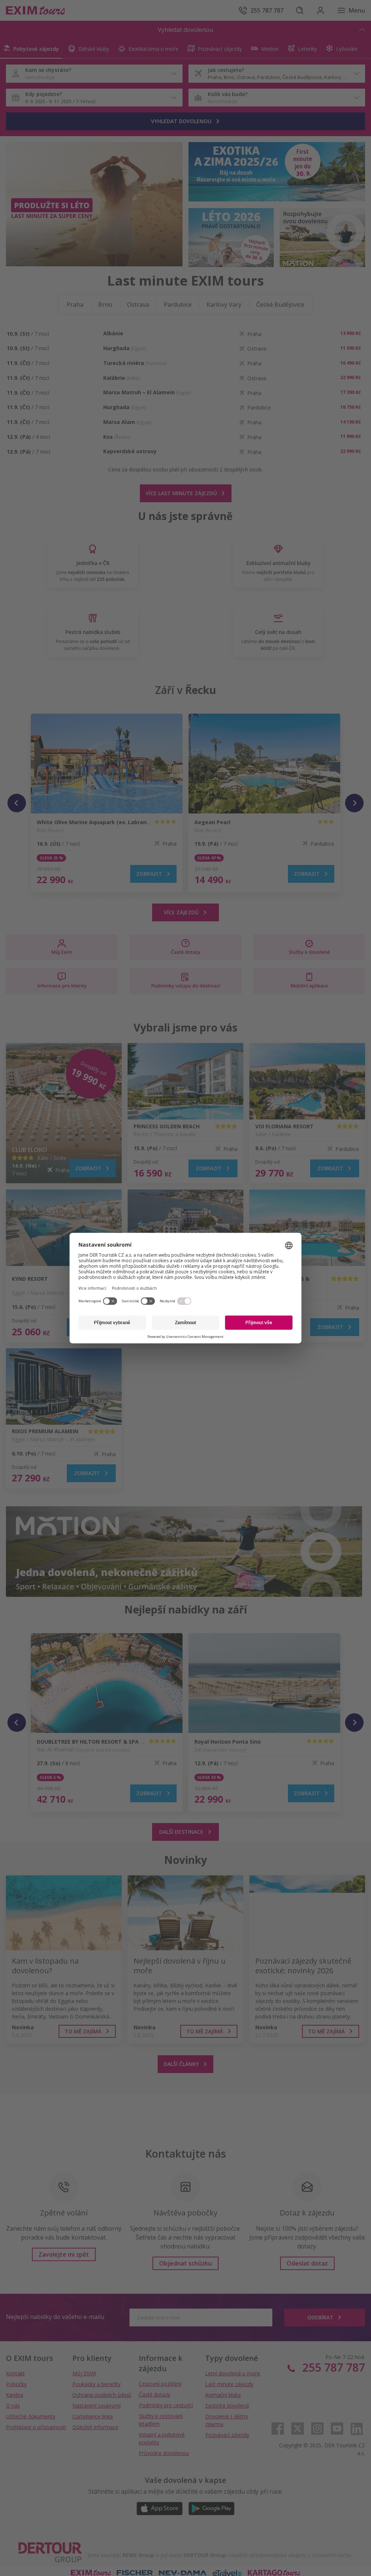Click the Nezbytné cookies switch
Screen dimensions: 371x2576
(x=184, y=1301)
